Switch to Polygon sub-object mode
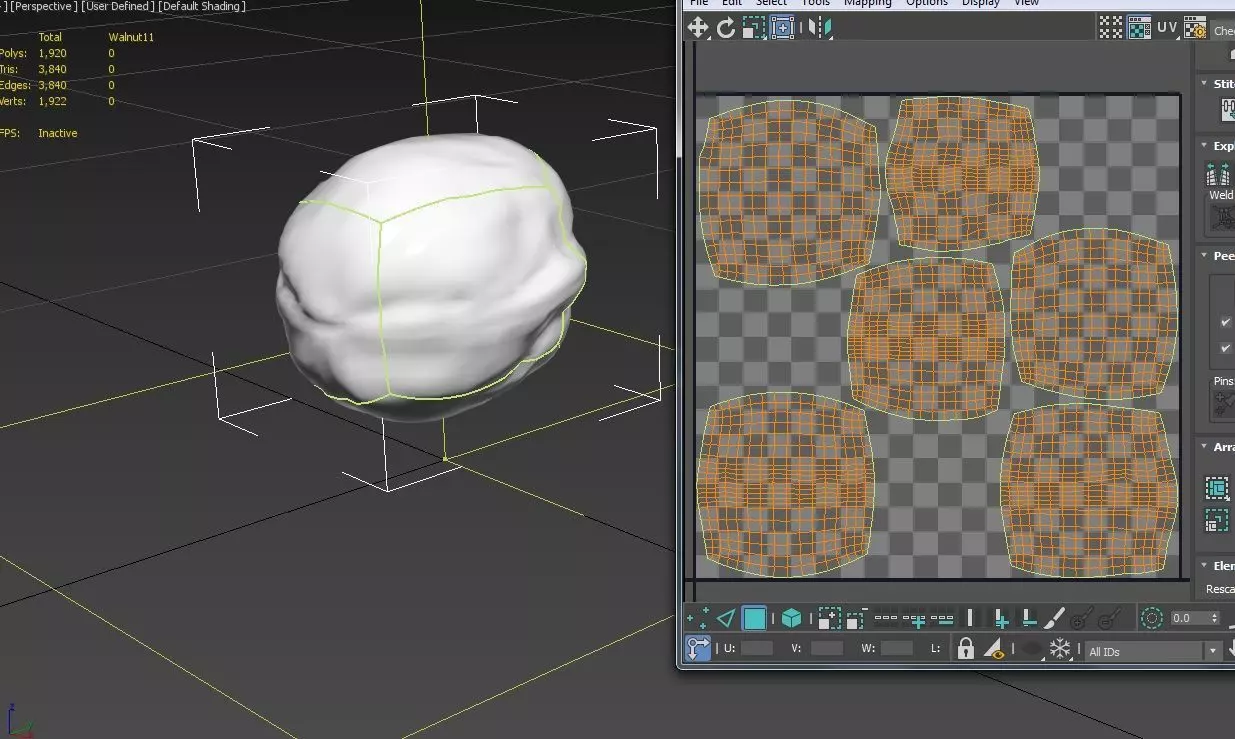This screenshot has height=739, width=1235. pos(755,619)
